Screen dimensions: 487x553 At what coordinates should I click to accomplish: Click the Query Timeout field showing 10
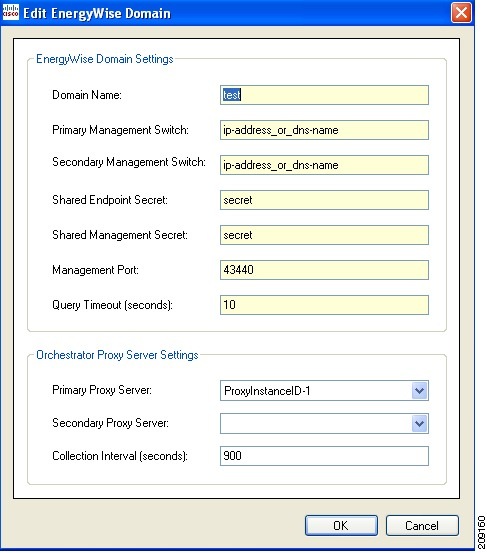click(x=324, y=305)
